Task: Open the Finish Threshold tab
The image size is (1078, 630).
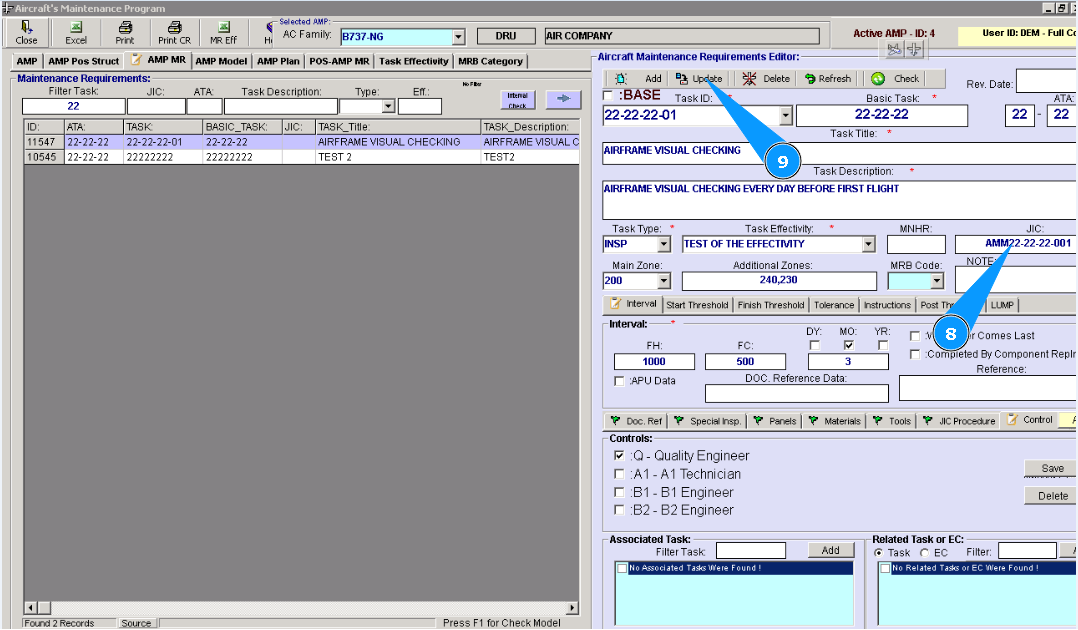Action: click(771, 305)
